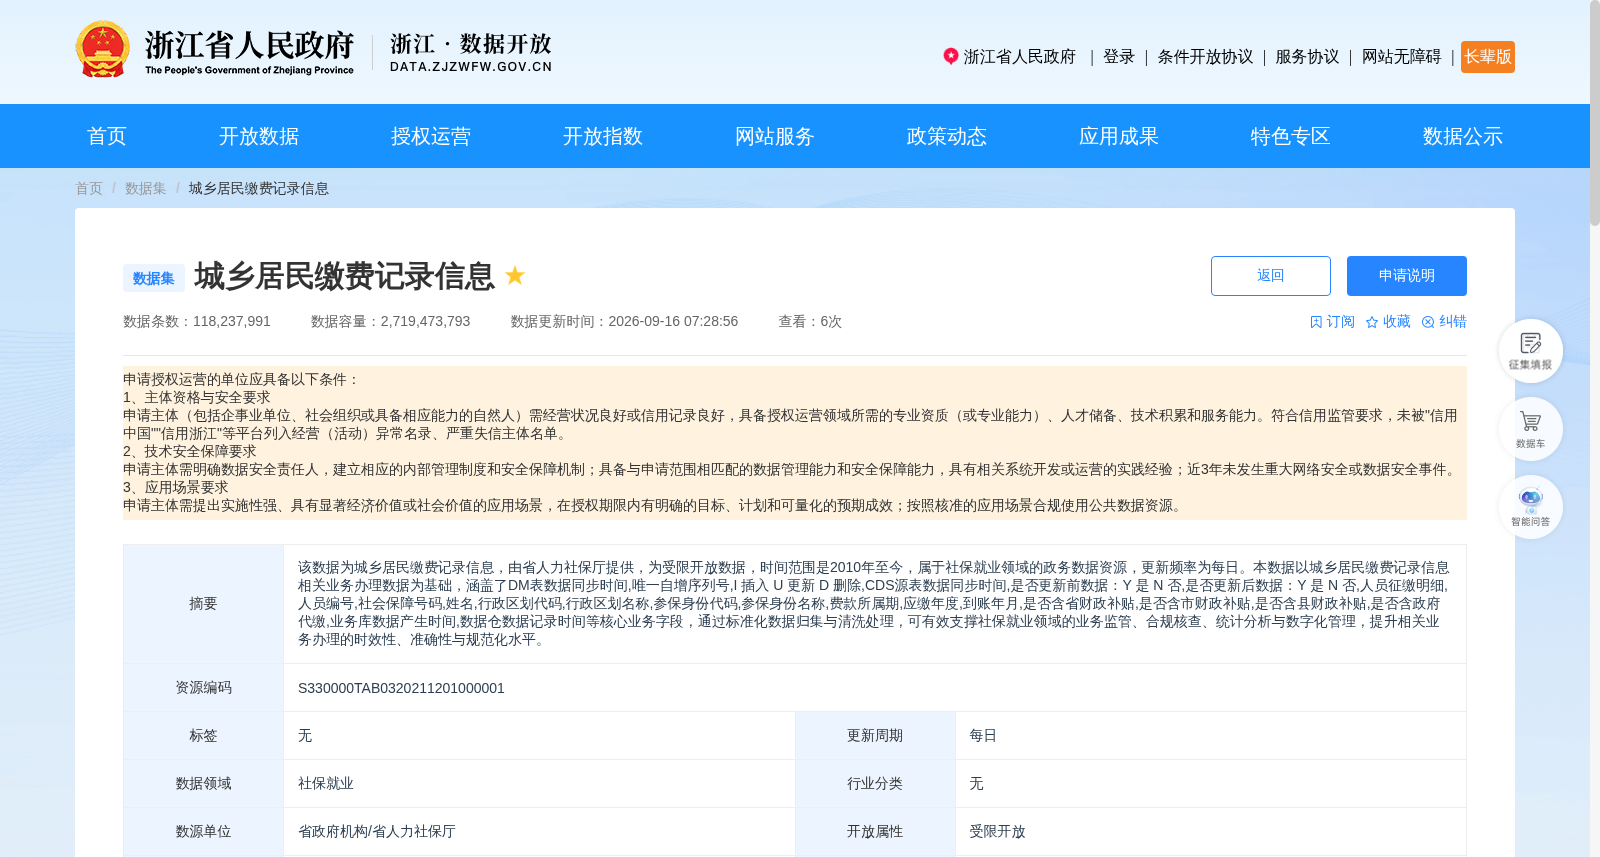
Task: Open 应用成果 menu item
Action: point(1119,136)
